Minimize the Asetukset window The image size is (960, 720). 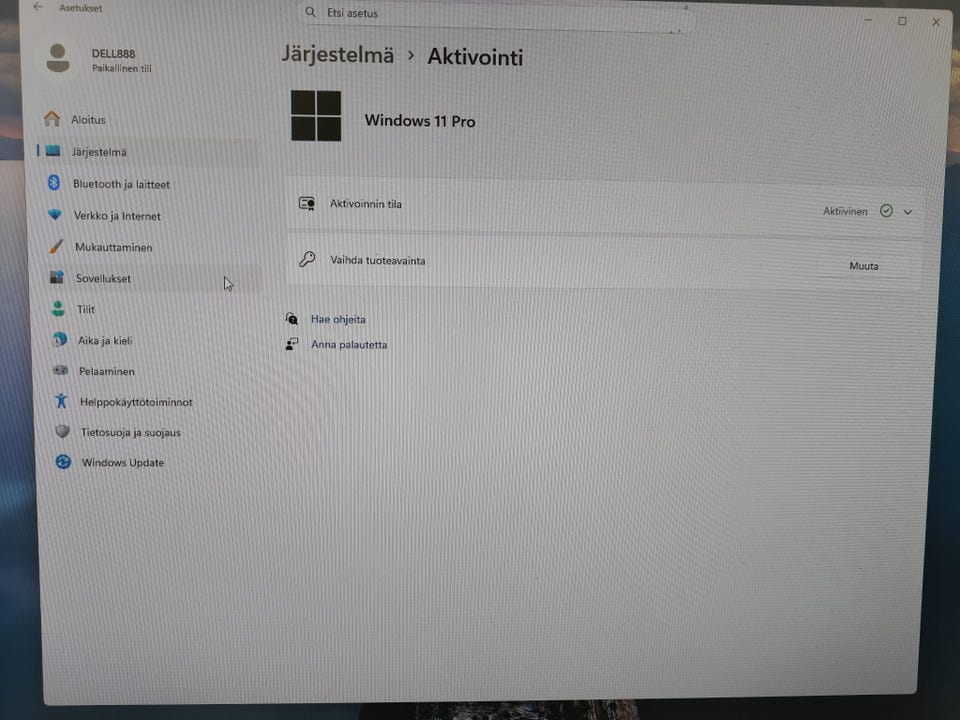tap(868, 20)
